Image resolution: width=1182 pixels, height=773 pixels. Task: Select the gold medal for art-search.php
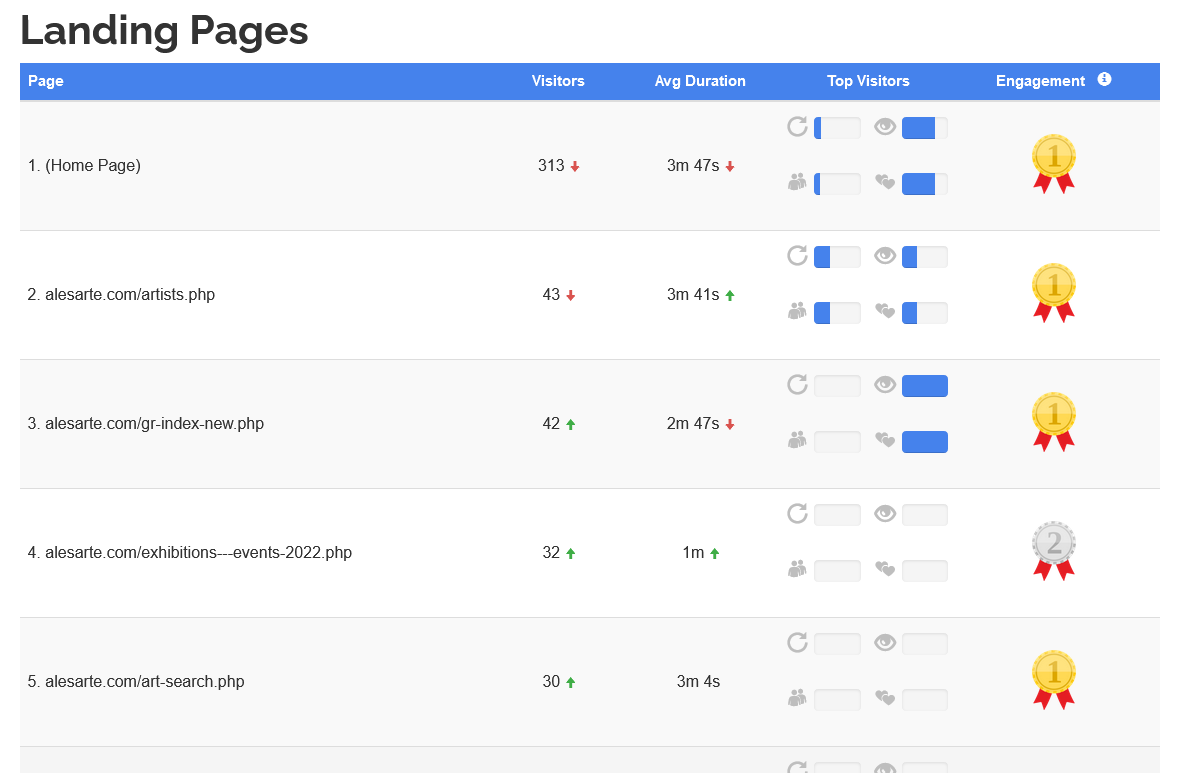click(x=1054, y=679)
